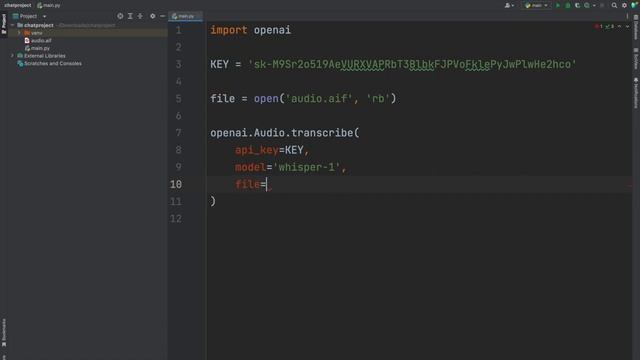Click 'api_key' parameter on line 8
The height and width of the screenshot is (360, 640).
click(256, 150)
